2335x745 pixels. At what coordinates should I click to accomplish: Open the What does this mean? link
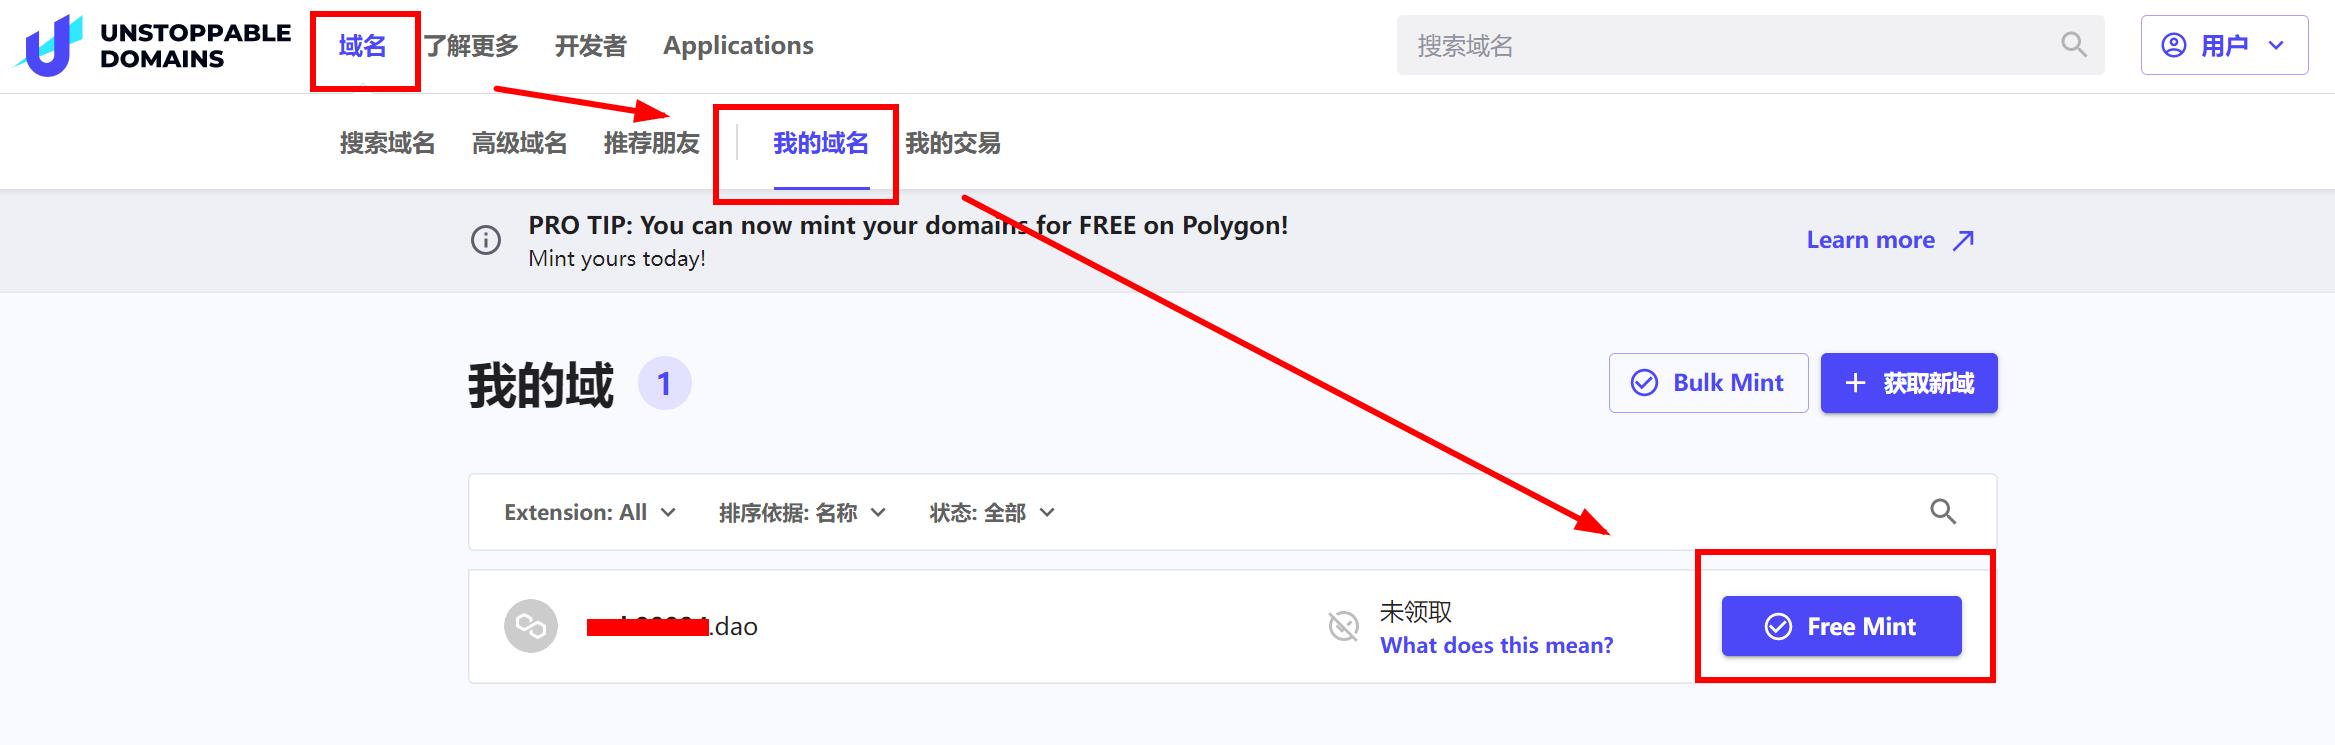(x=1497, y=645)
